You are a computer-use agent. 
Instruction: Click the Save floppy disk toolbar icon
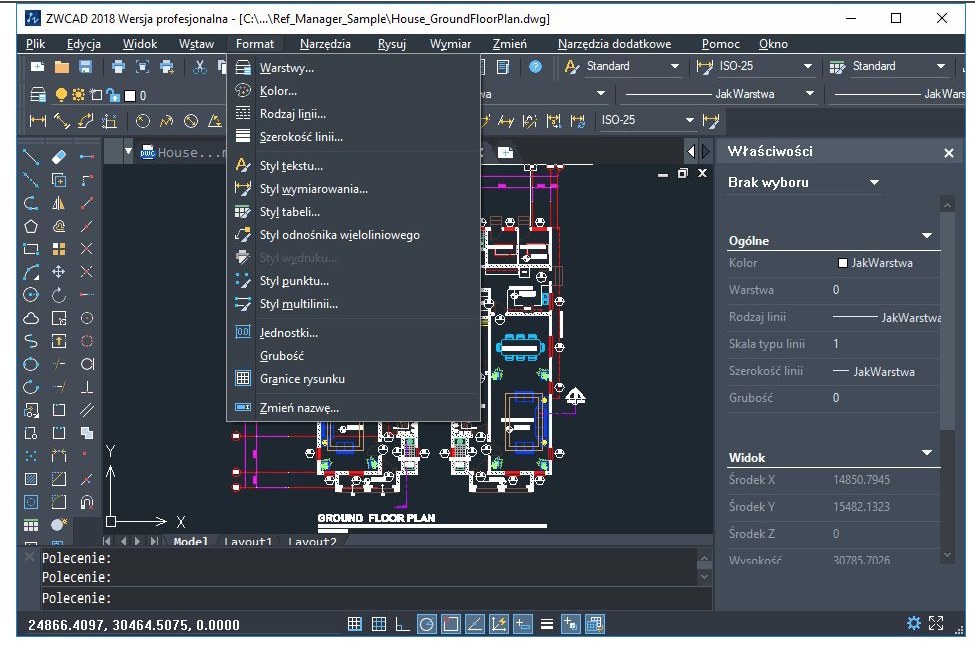86,67
